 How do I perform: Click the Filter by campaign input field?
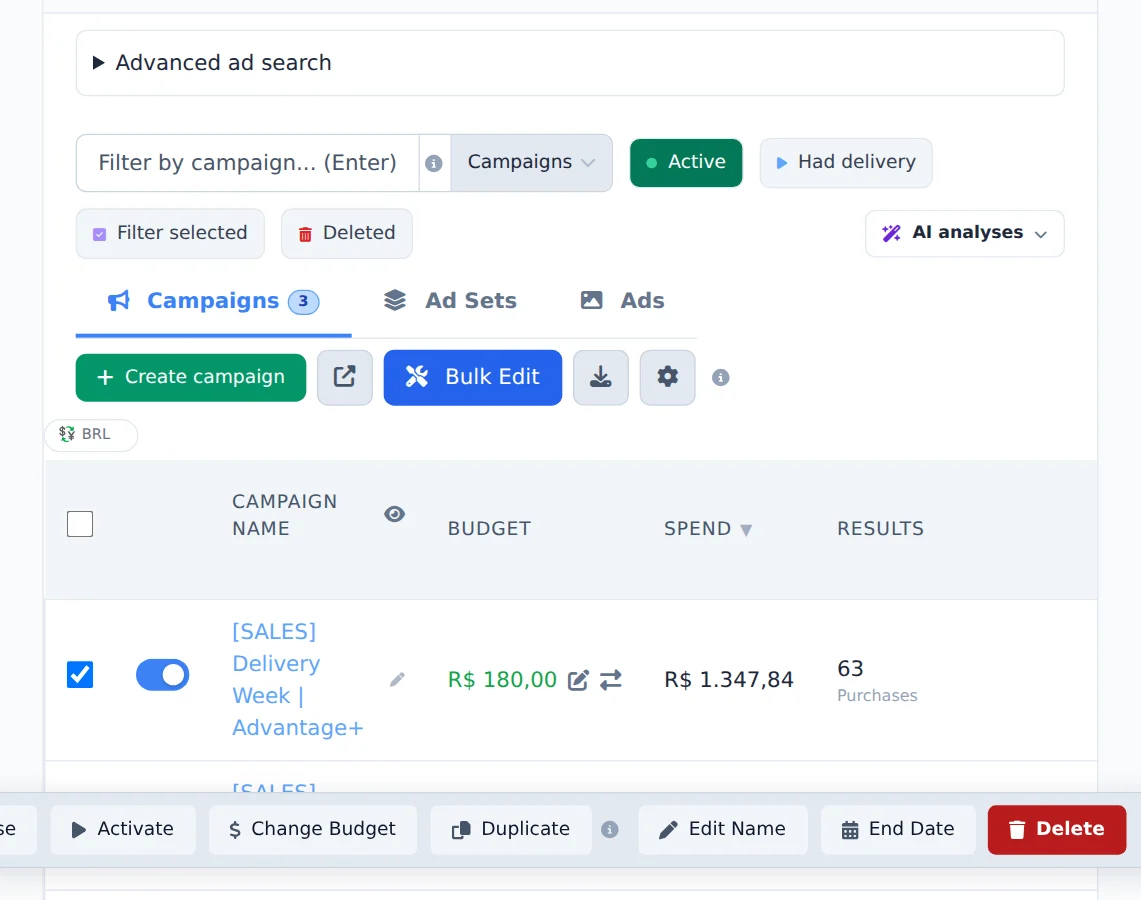[247, 162]
